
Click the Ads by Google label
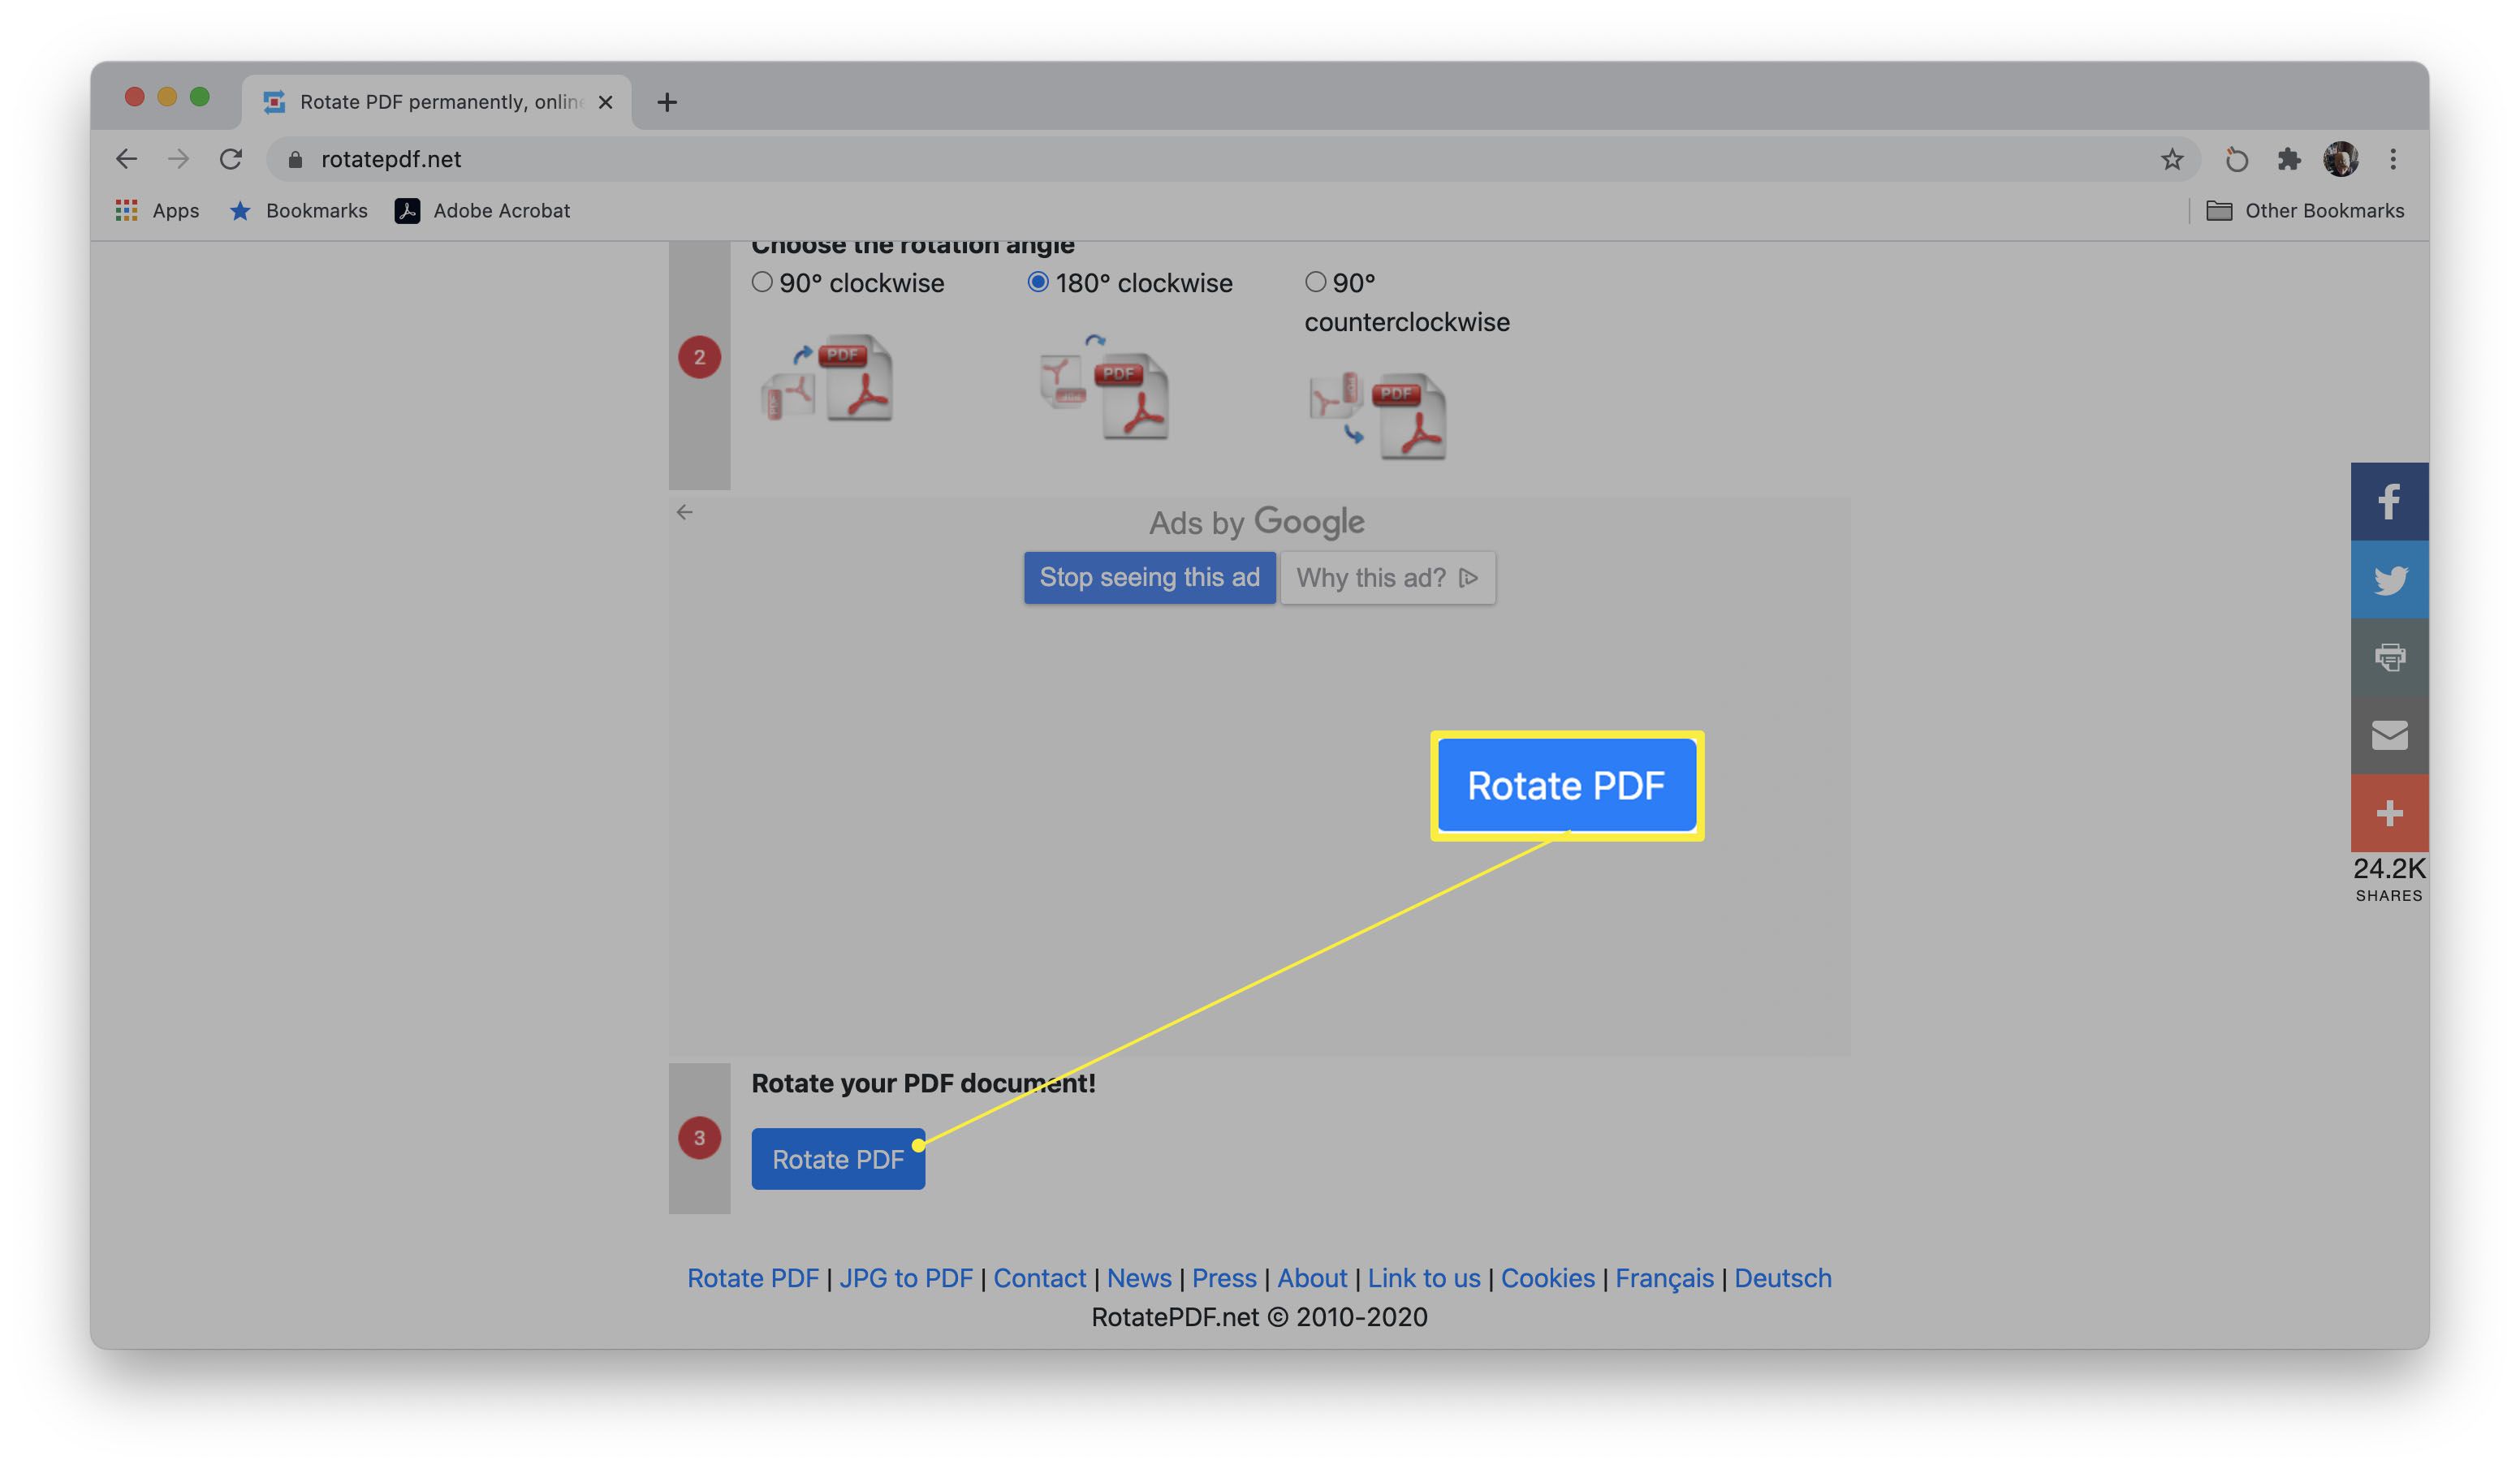click(x=1257, y=522)
